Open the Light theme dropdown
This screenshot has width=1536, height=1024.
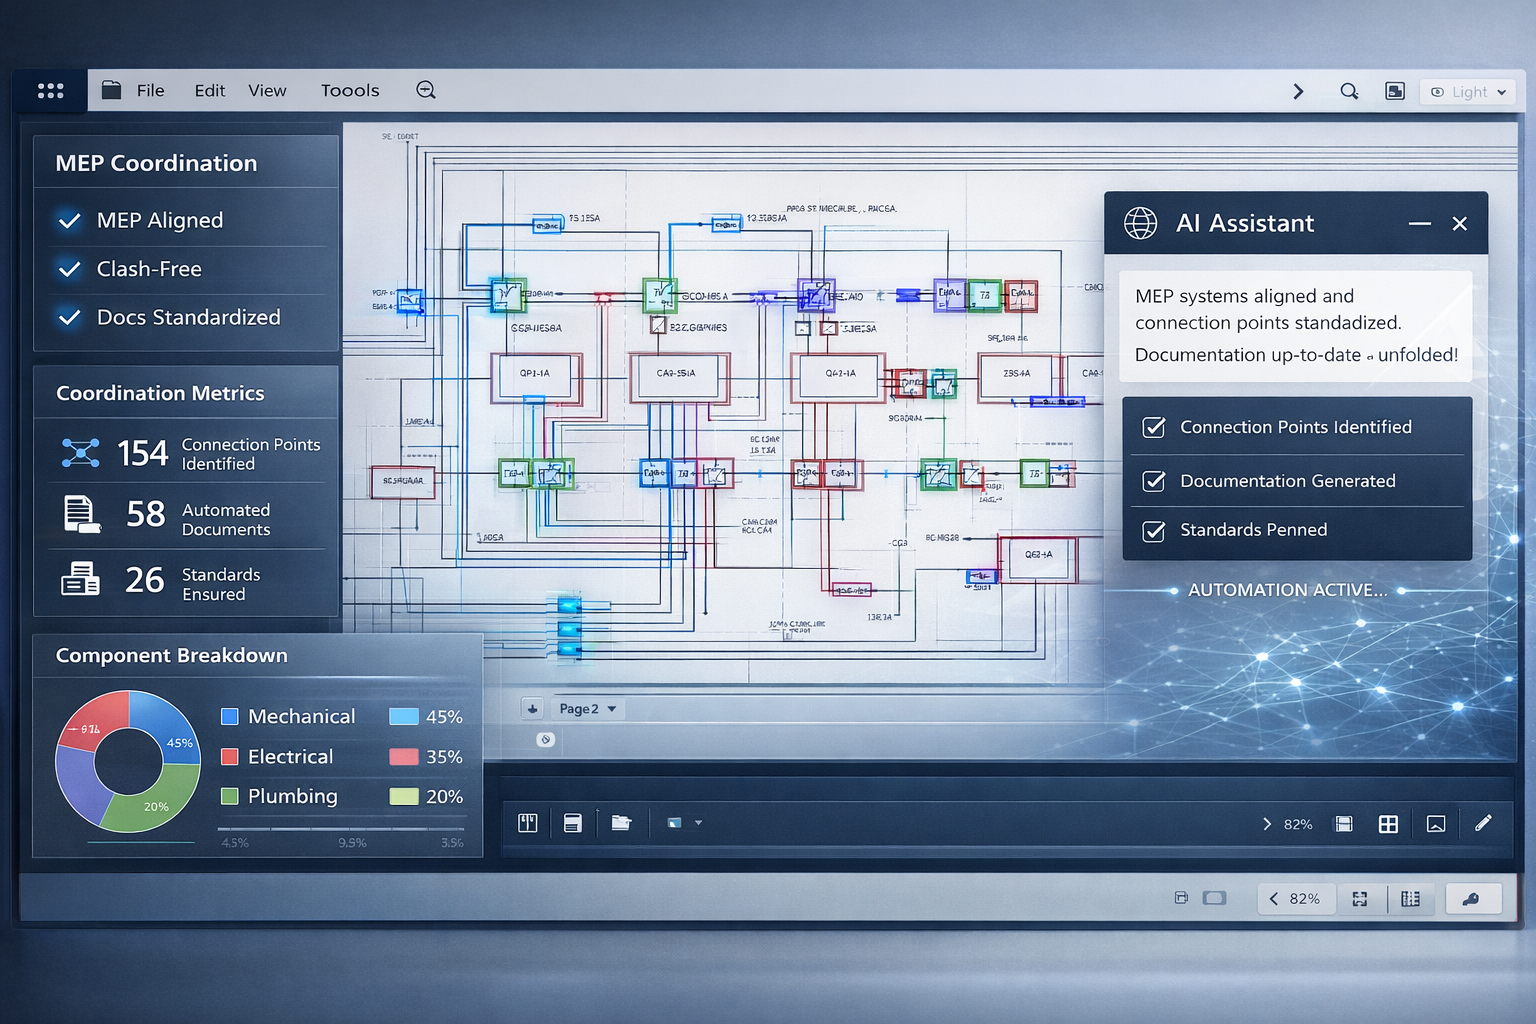(1468, 92)
